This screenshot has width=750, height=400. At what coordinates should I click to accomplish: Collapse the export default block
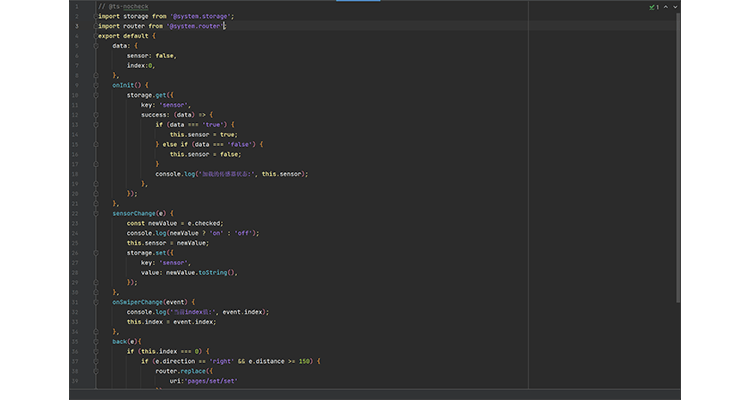(95, 36)
